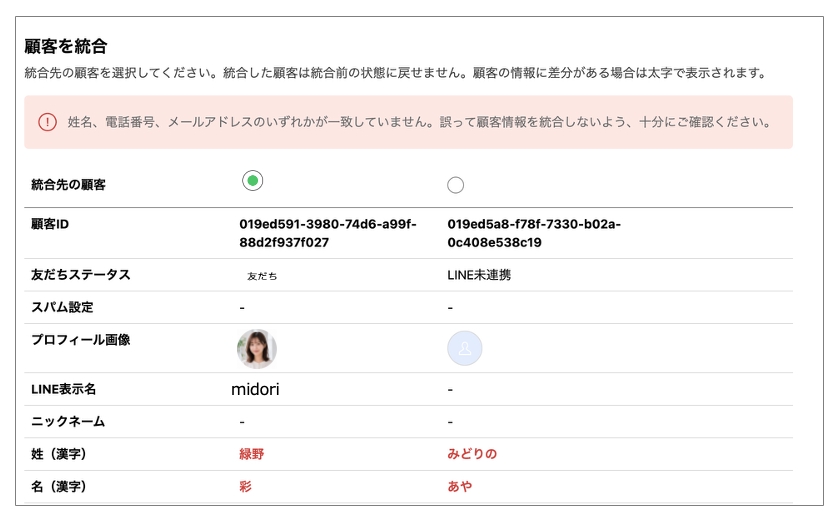Click the 顧客を統合 heading
The height and width of the screenshot is (518, 839).
coord(66,46)
